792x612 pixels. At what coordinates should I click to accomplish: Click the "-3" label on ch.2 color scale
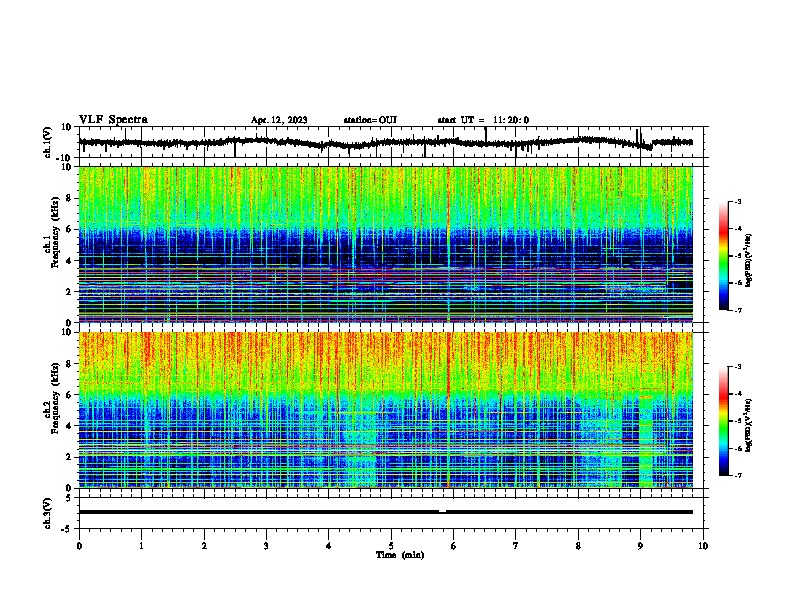point(738,367)
